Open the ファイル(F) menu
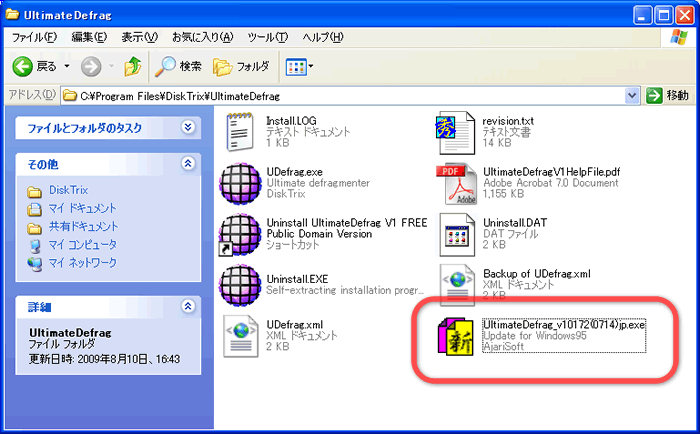The image size is (700, 434). coord(34,37)
